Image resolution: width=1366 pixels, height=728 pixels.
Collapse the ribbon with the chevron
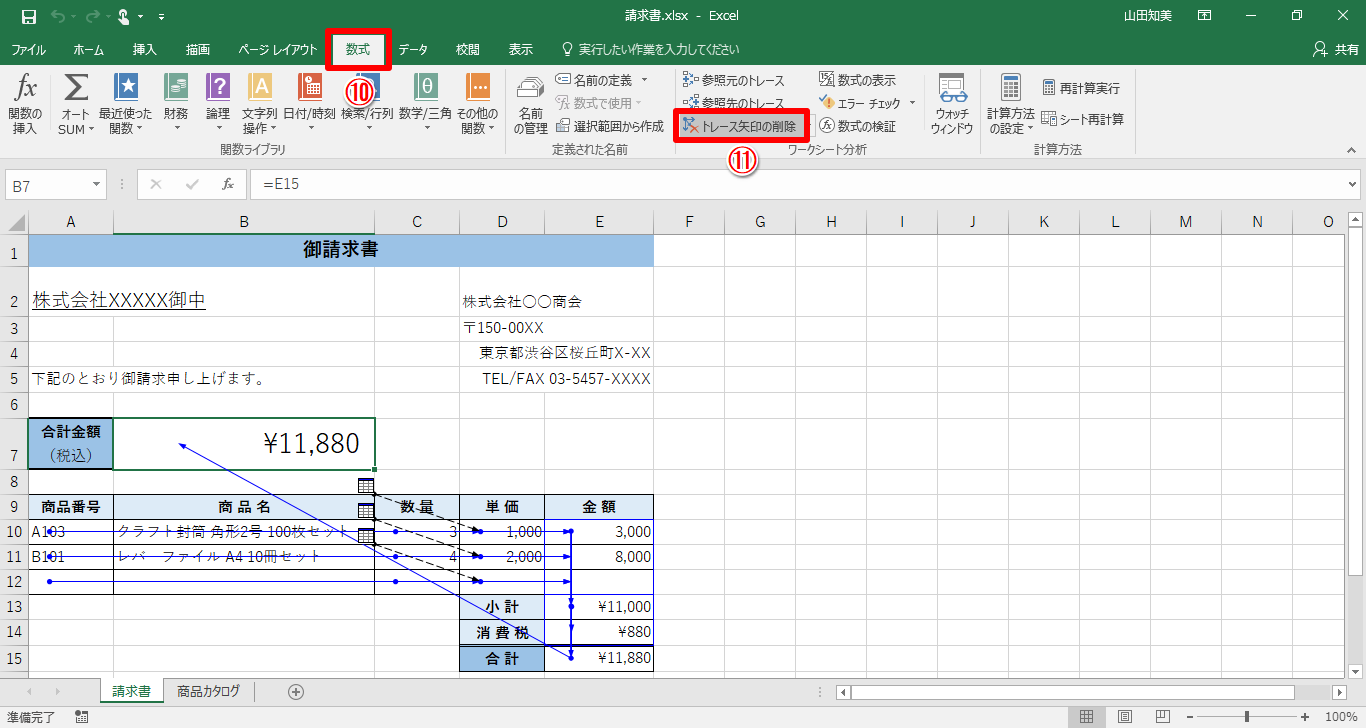pyautogui.click(x=1350, y=150)
